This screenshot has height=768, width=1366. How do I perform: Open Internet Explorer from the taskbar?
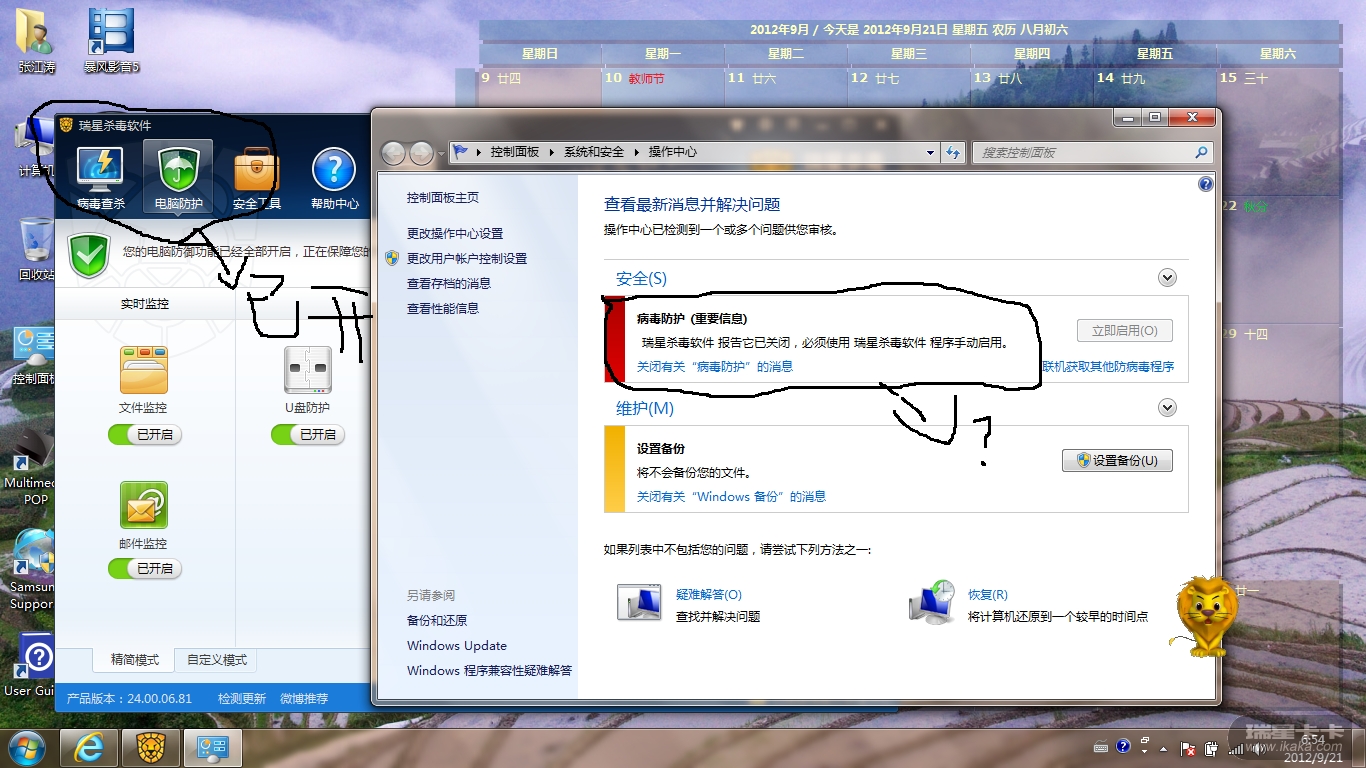coord(90,747)
